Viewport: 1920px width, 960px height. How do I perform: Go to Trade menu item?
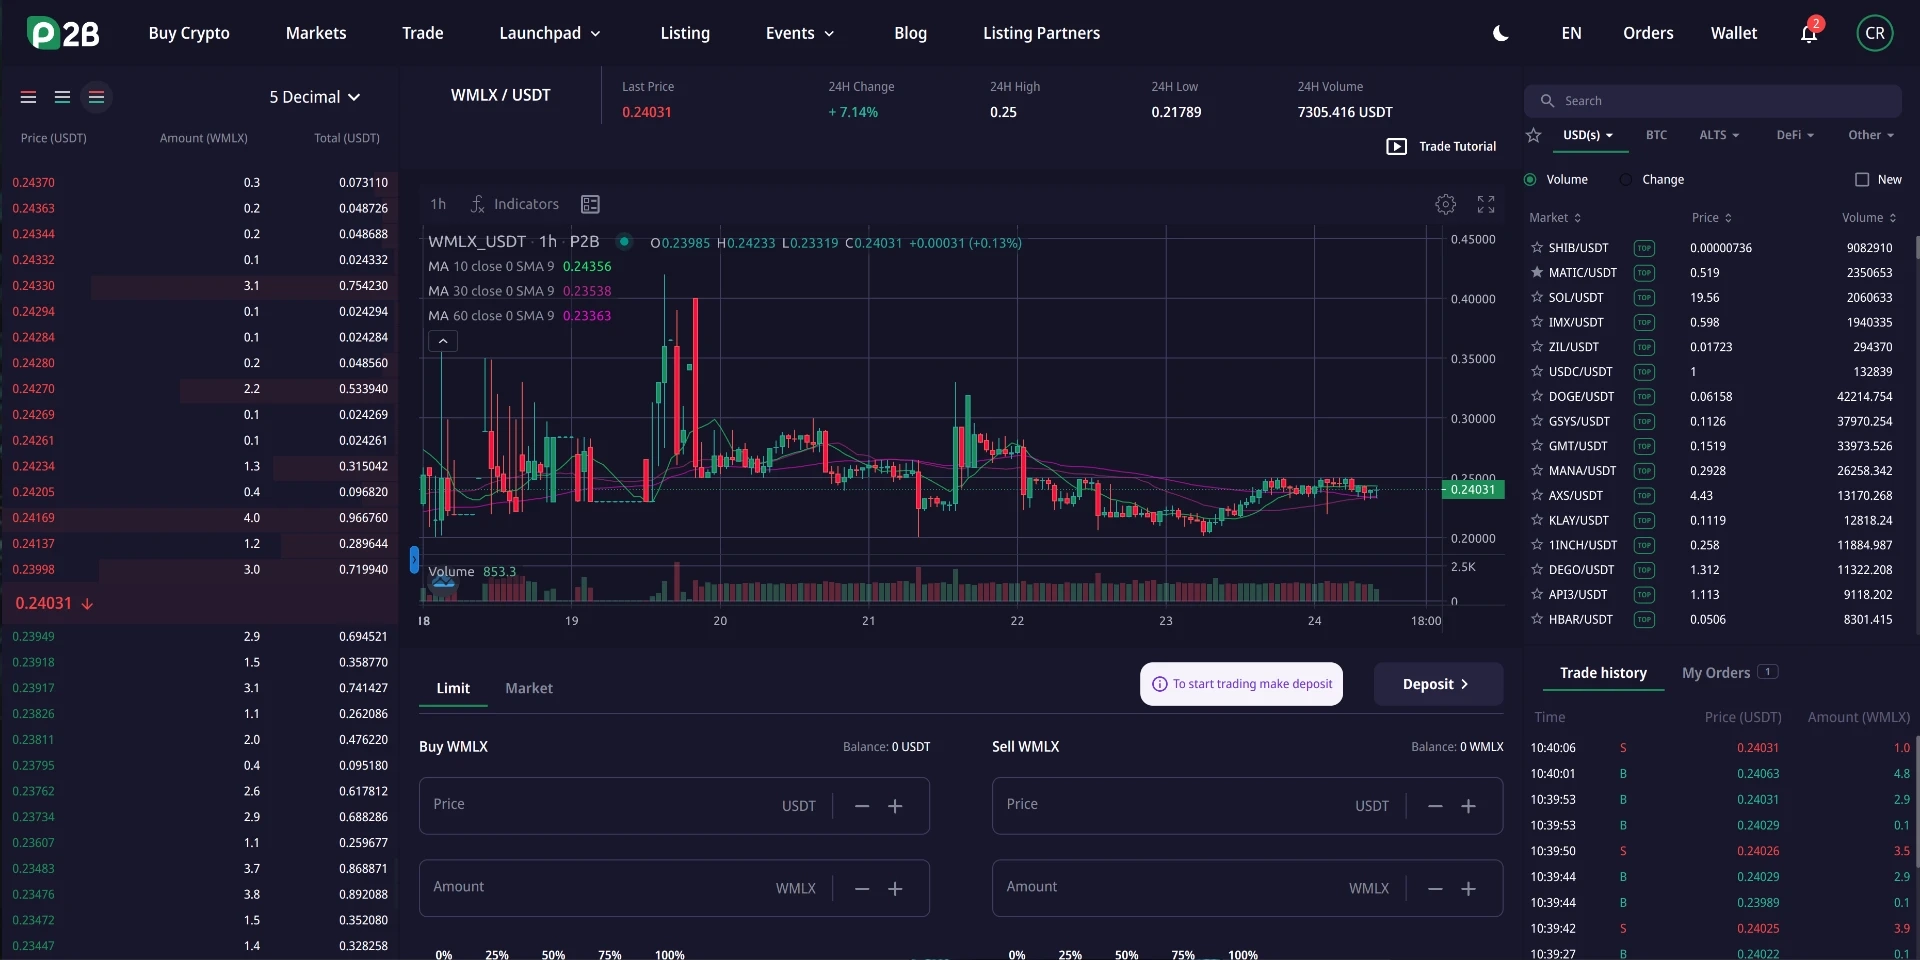422,33
